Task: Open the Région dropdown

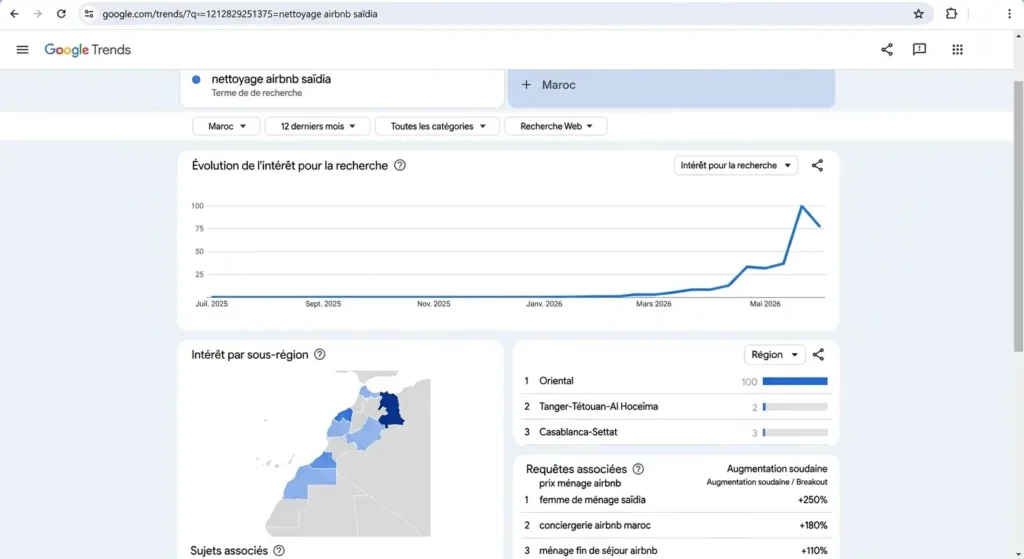Action: (x=775, y=355)
